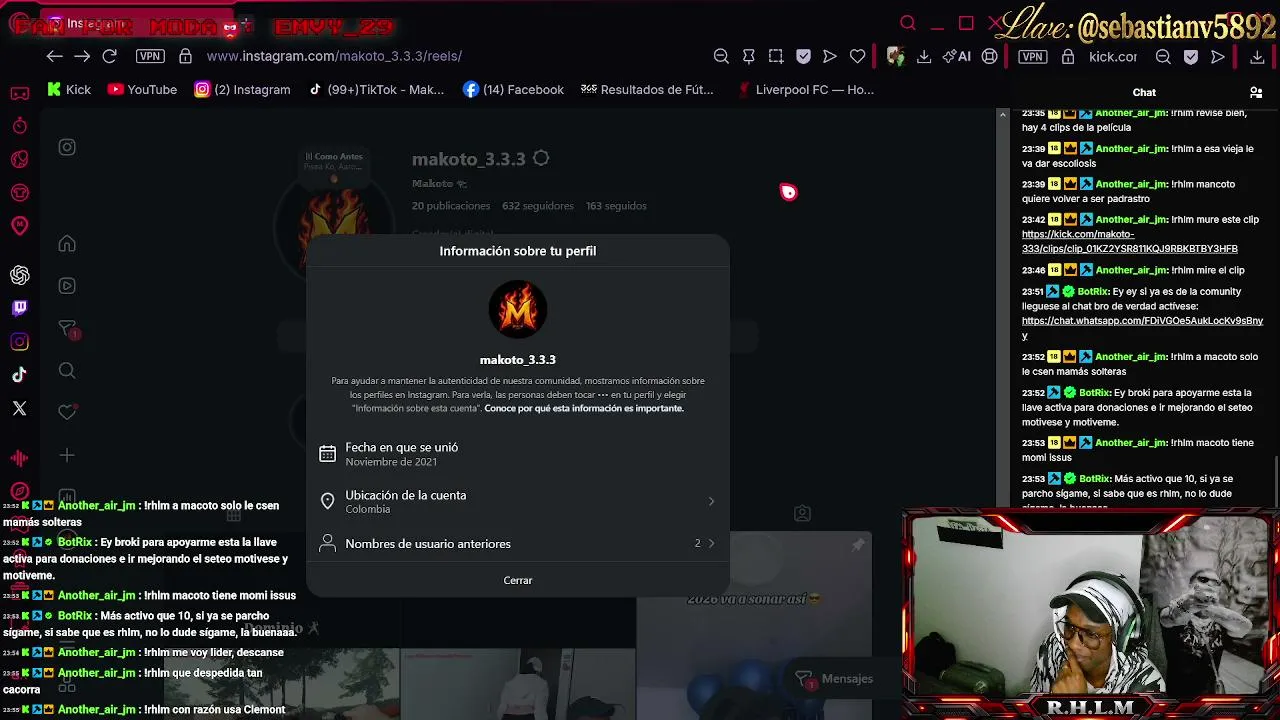Open the Aria AI assistant icon

click(957, 56)
